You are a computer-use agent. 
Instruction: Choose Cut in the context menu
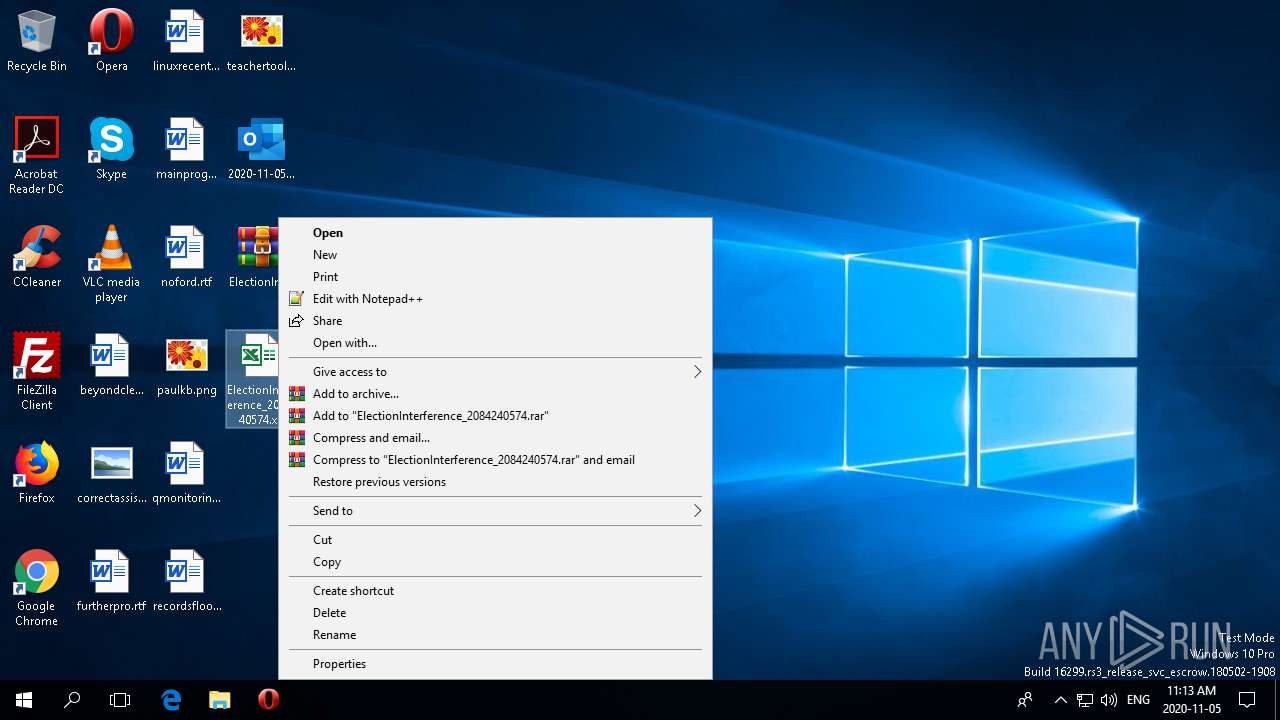click(495, 540)
